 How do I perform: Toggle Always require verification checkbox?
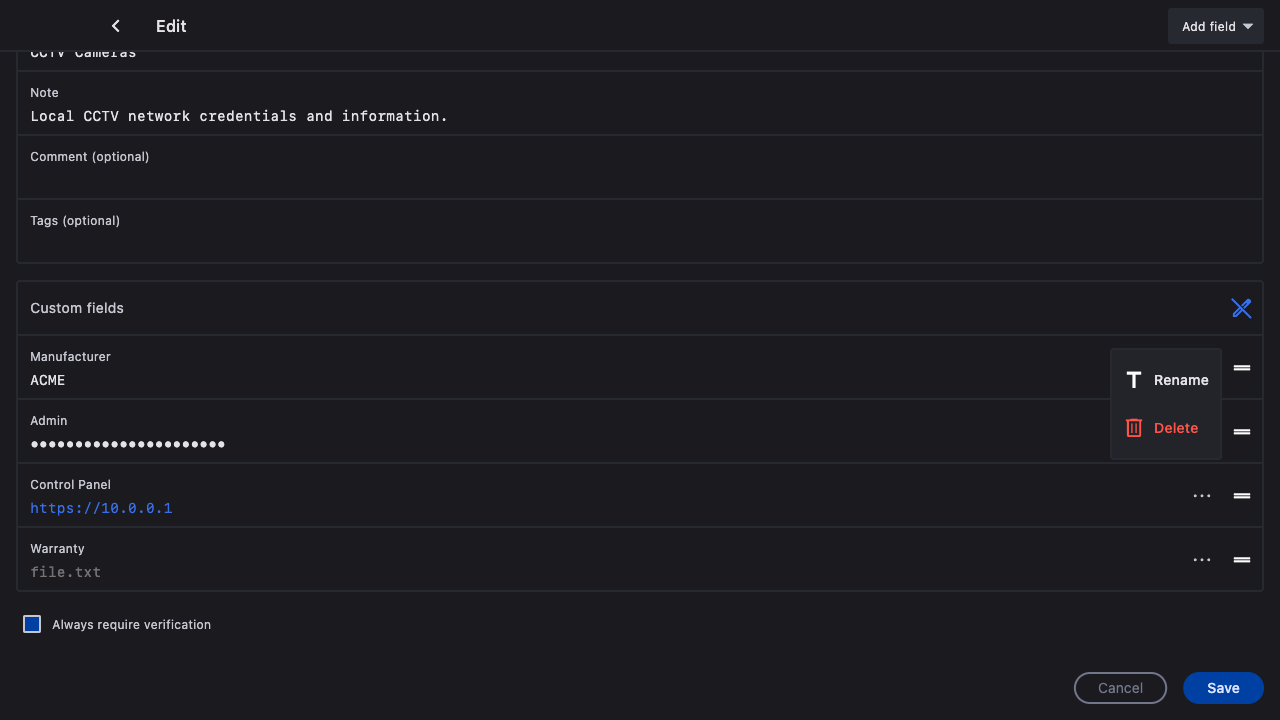coord(32,624)
